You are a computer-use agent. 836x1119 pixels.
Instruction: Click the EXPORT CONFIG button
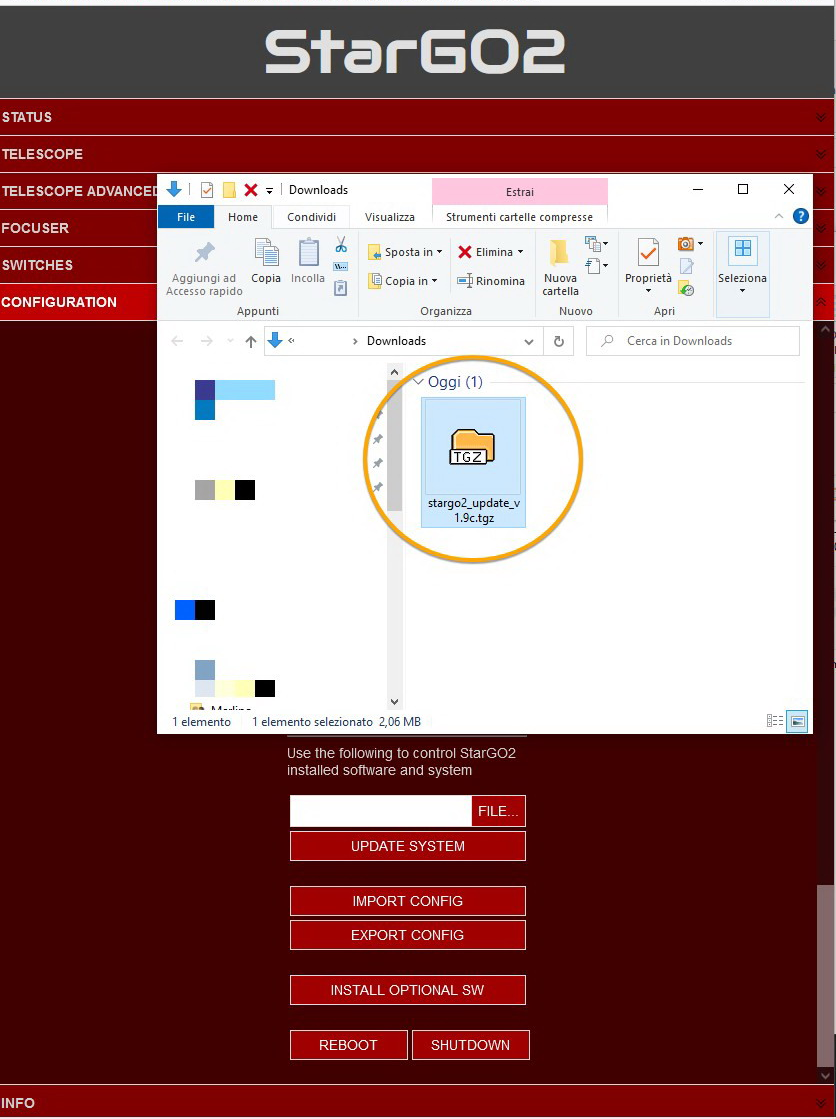[x=408, y=935]
